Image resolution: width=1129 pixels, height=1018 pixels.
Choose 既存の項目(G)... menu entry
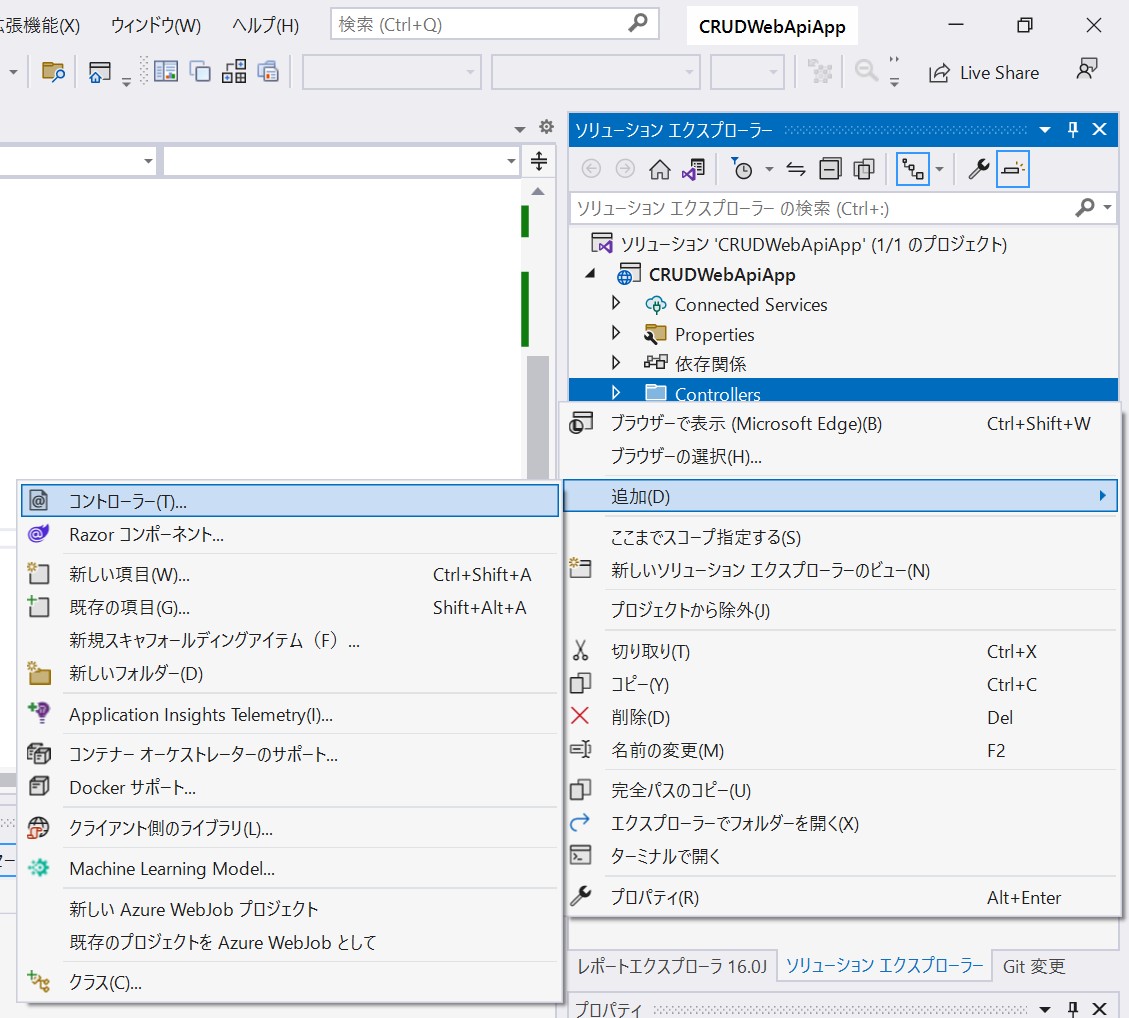pyautogui.click(x=289, y=608)
